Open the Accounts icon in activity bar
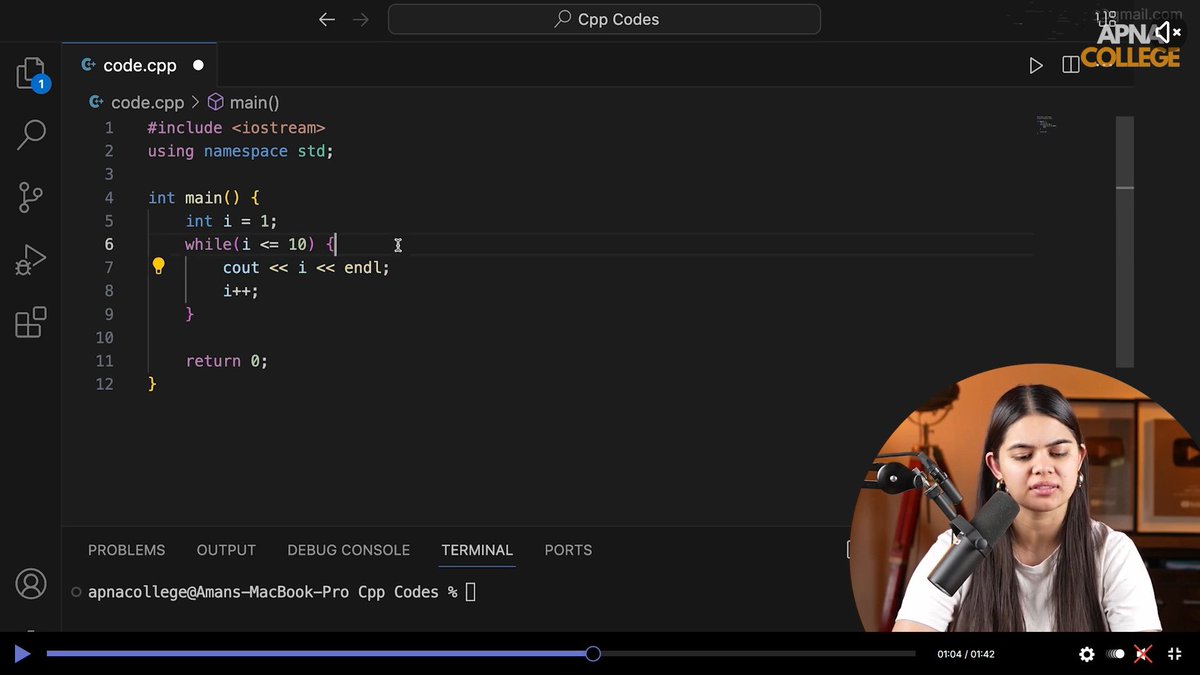The image size is (1200, 675). tap(31, 583)
